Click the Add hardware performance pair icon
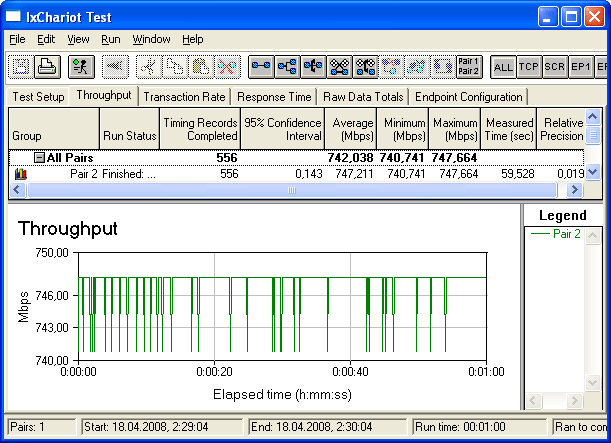This screenshot has height=443, width=611. [339, 67]
